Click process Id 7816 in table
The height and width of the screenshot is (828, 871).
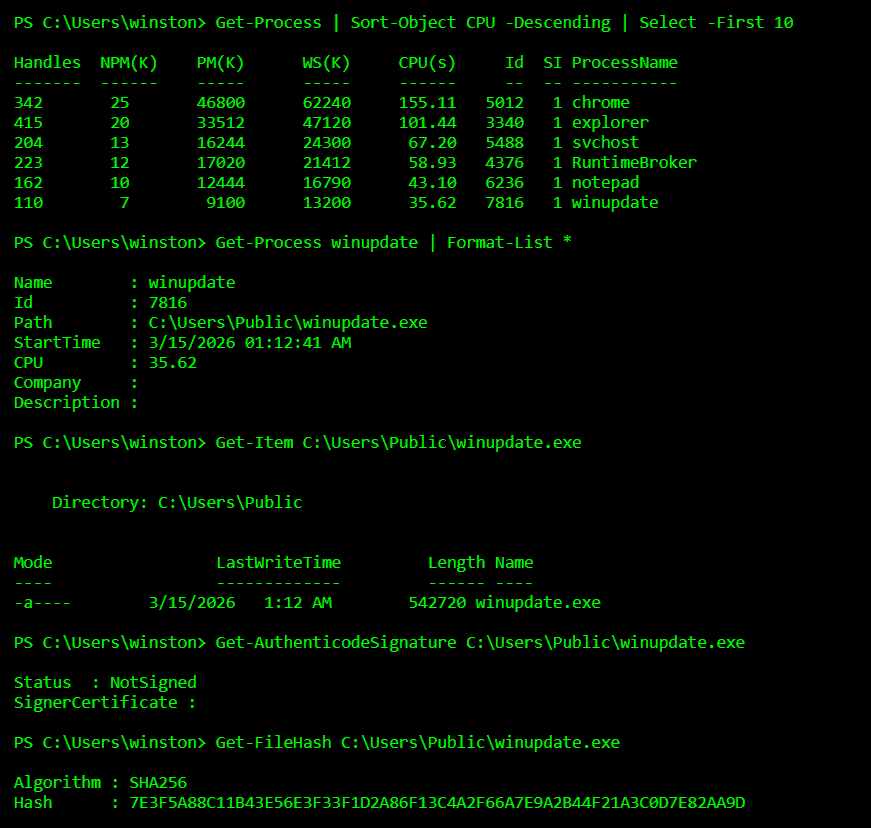click(504, 203)
